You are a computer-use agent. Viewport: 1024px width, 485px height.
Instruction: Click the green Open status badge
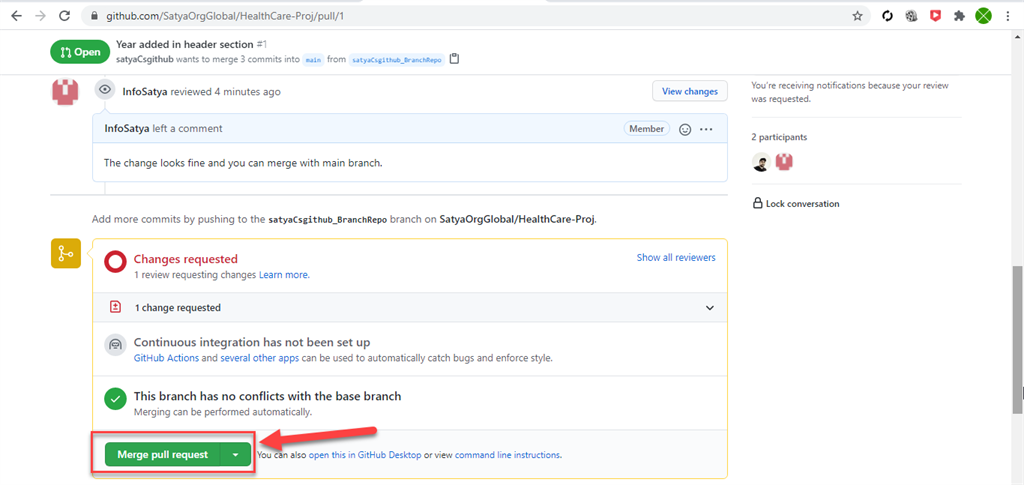(80, 52)
